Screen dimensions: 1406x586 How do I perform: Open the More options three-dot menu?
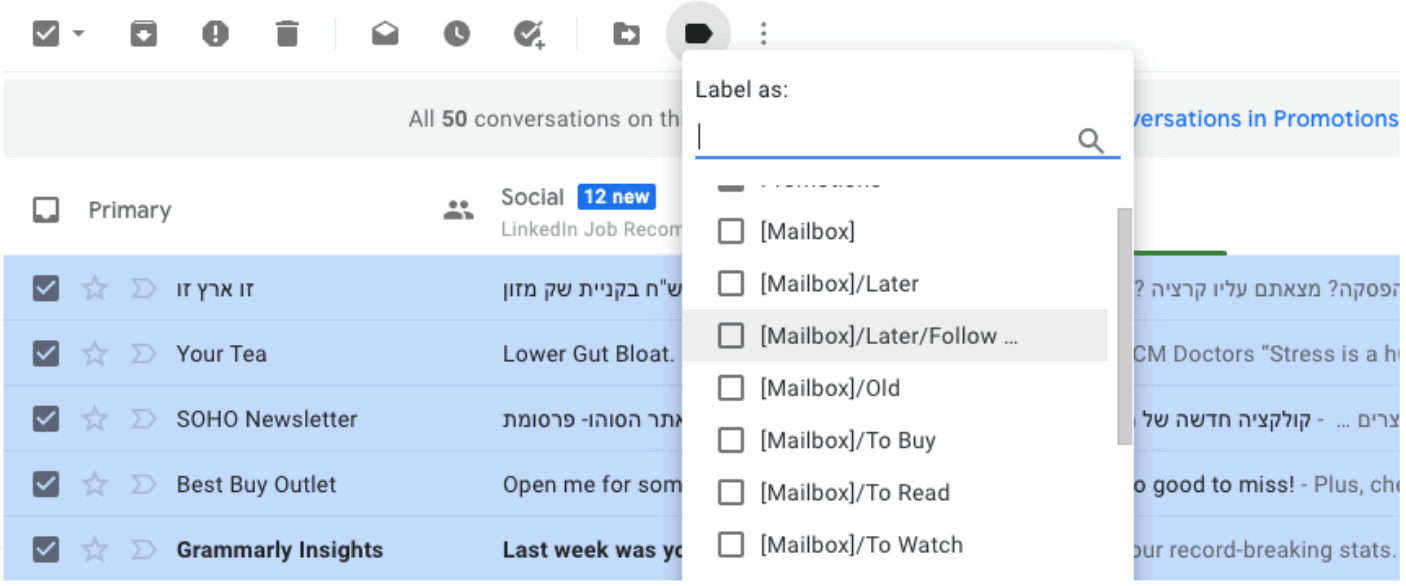tap(763, 34)
